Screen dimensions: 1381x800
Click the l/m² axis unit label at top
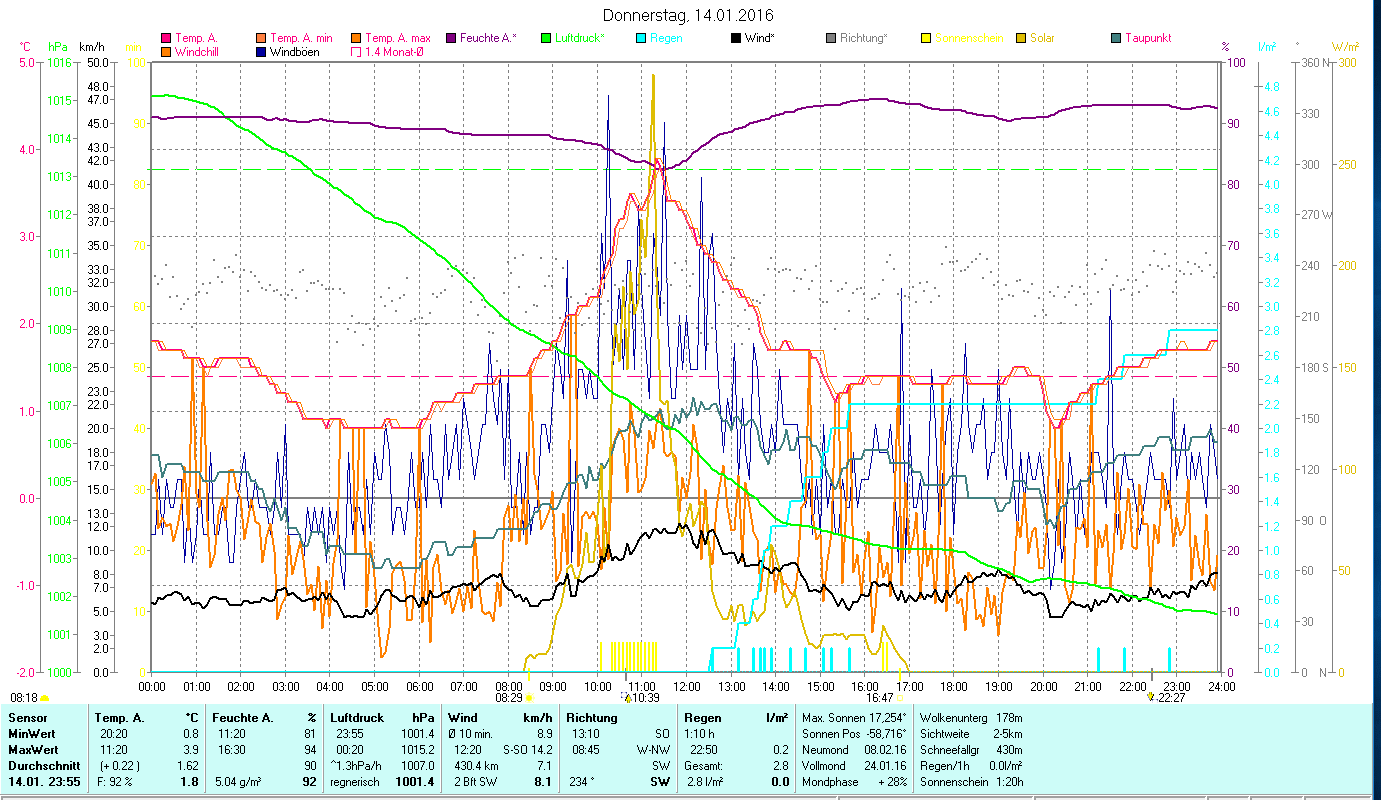(x=1266, y=47)
